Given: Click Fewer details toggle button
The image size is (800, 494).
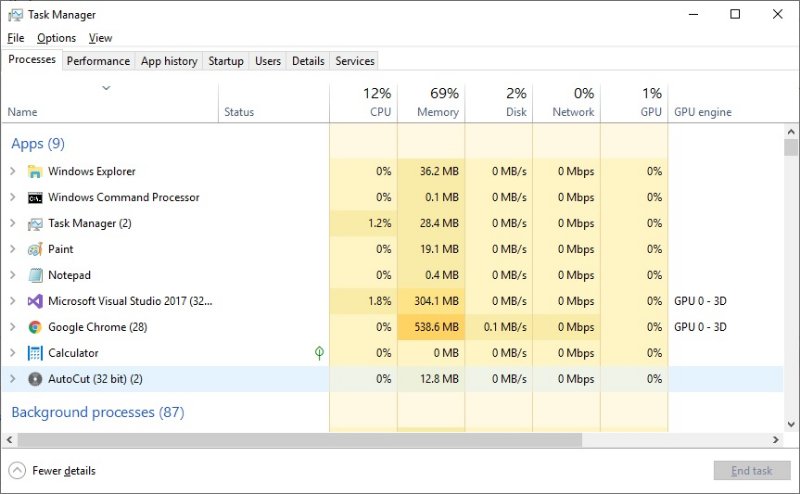Looking at the screenshot, I should coord(52,471).
